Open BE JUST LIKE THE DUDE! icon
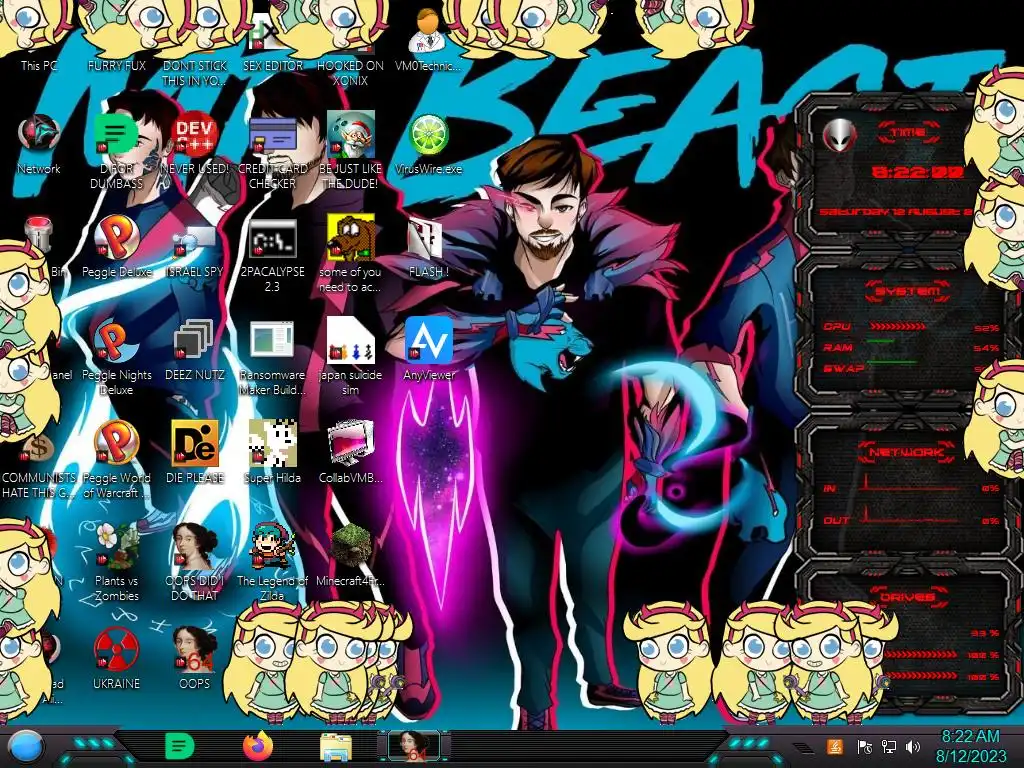This screenshot has height=768, width=1024. tap(350, 150)
